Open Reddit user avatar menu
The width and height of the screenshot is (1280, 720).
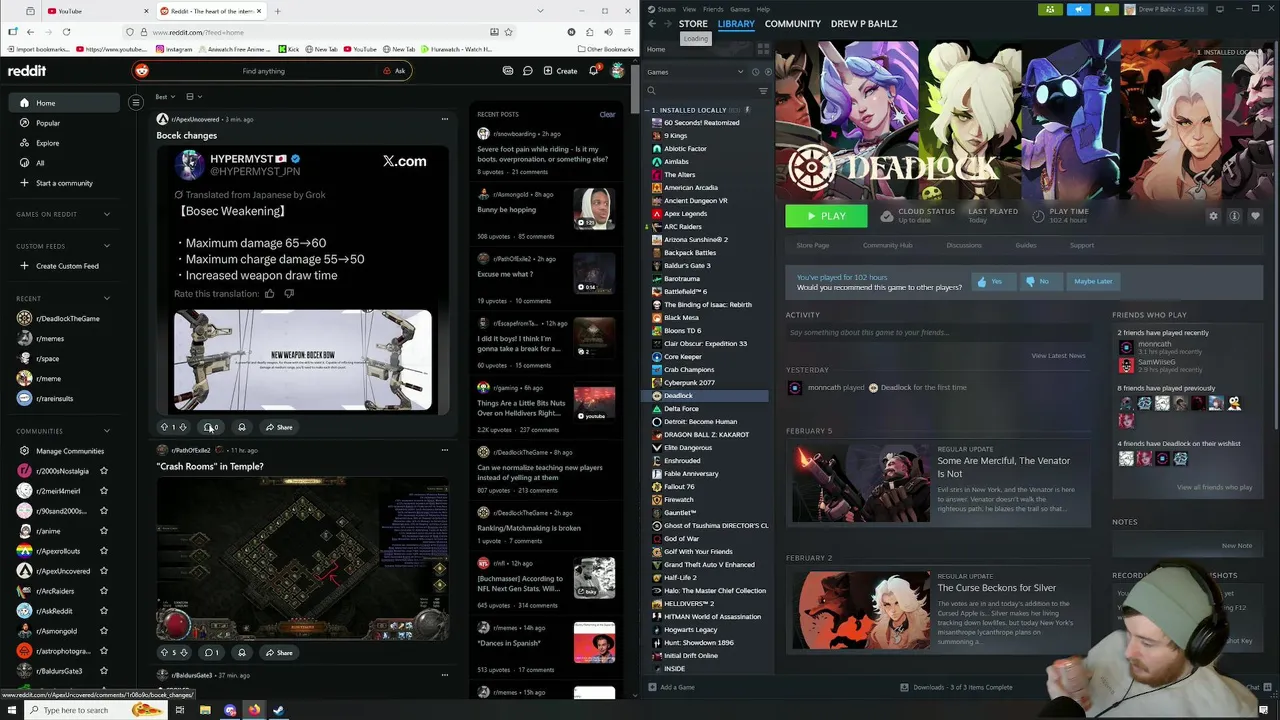(618, 71)
